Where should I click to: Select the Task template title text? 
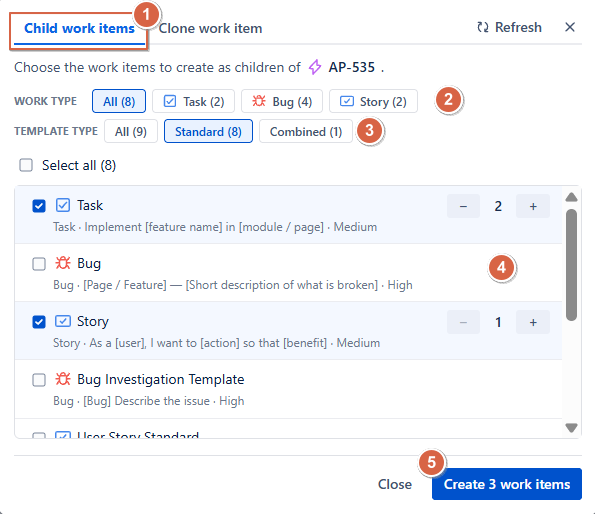(x=90, y=205)
